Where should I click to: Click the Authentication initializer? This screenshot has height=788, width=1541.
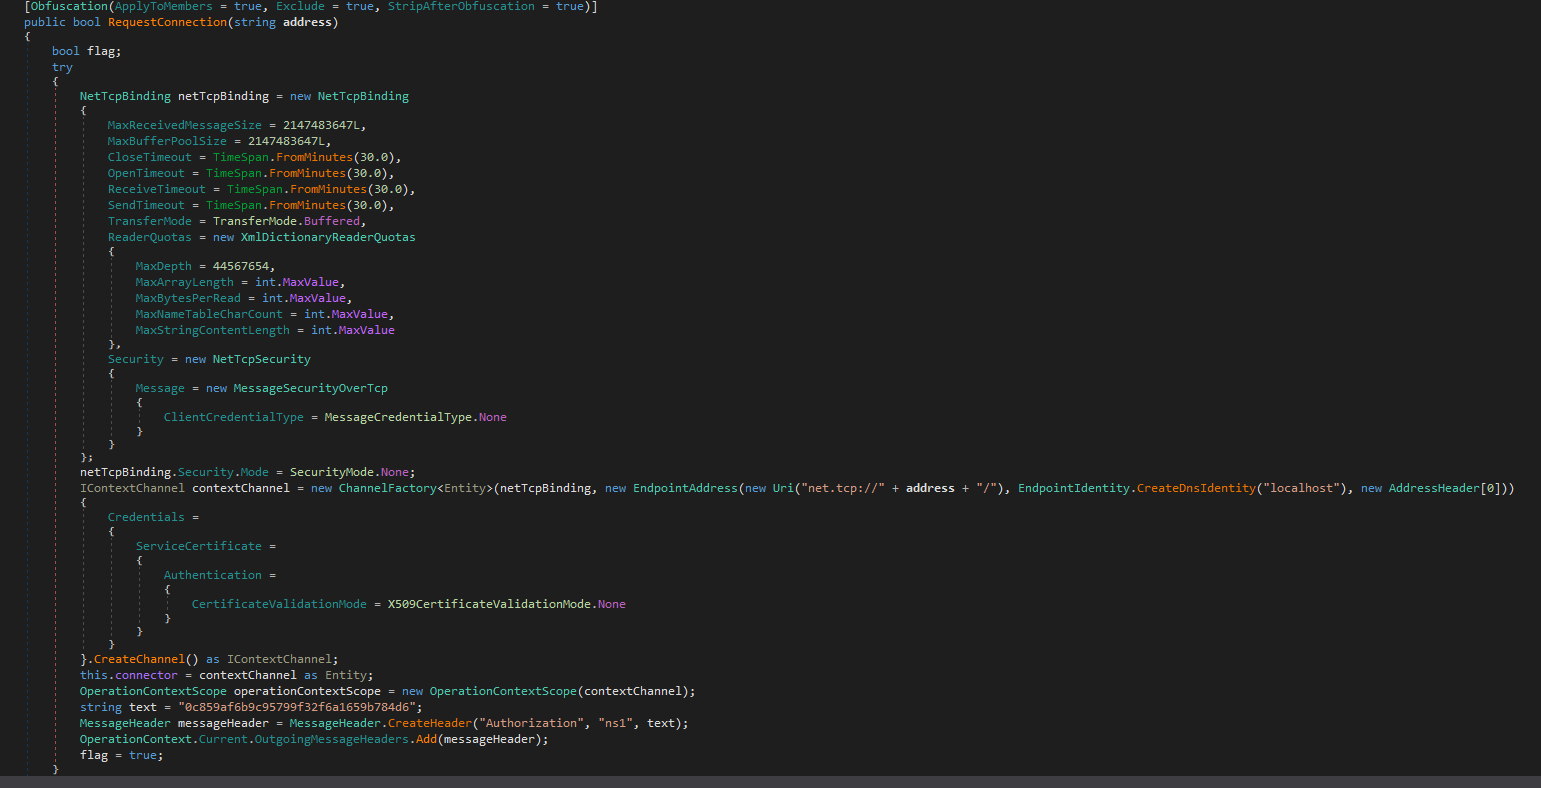[213, 575]
